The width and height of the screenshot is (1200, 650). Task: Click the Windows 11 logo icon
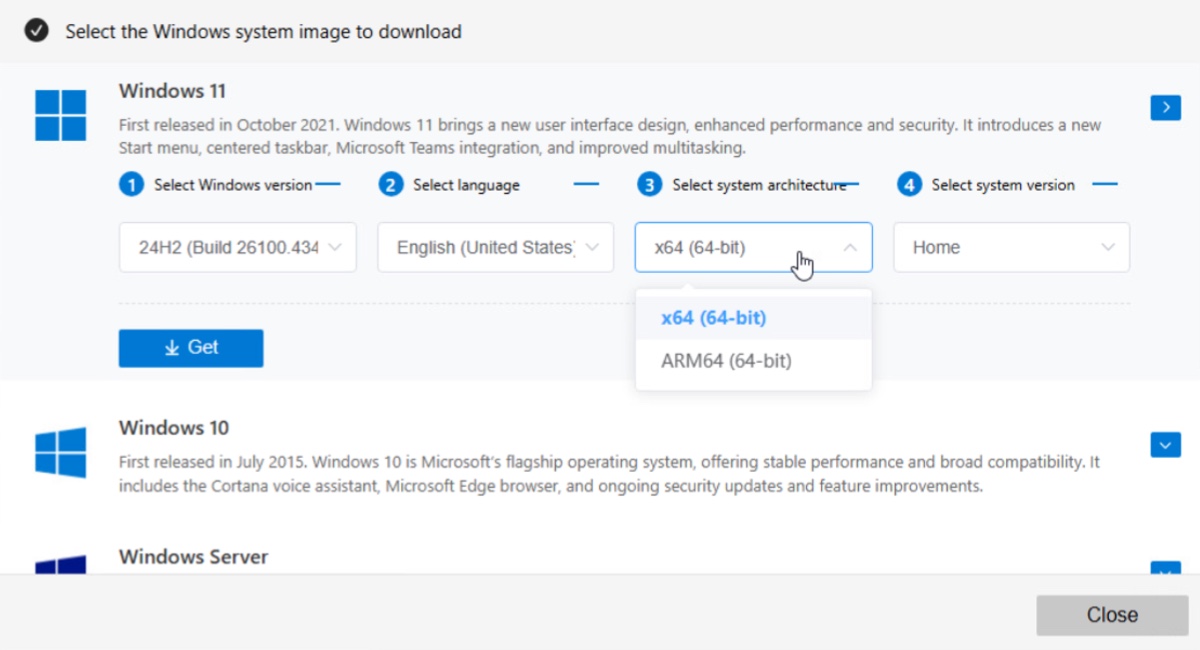(59, 113)
